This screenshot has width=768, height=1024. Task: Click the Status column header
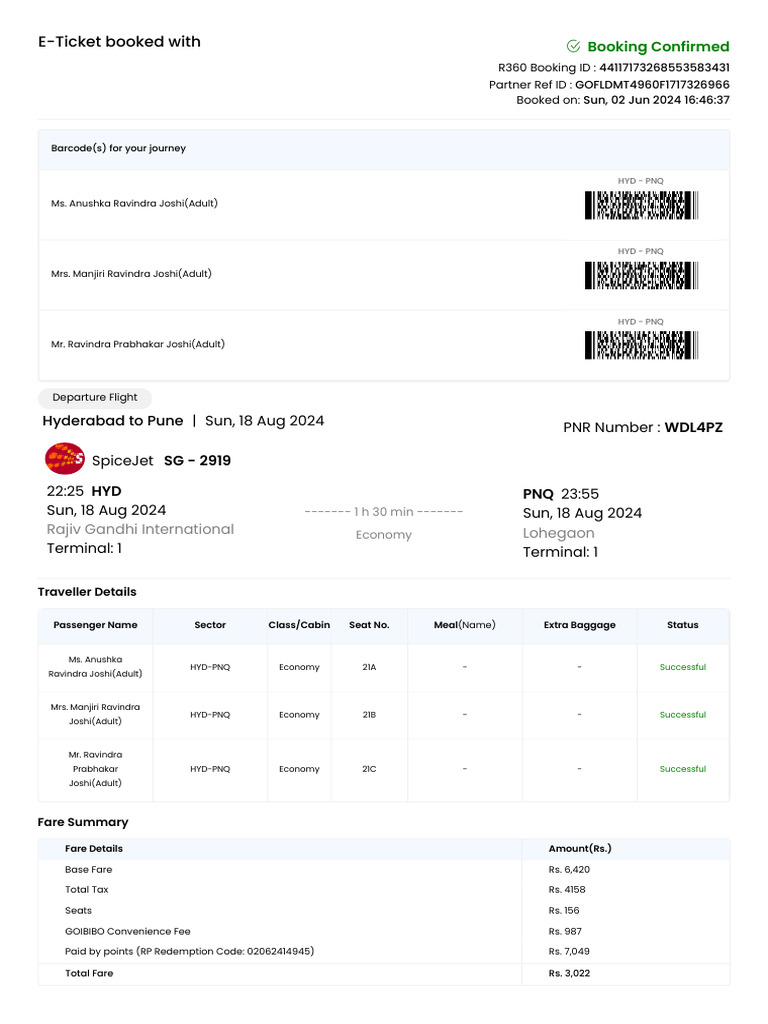pos(682,625)
